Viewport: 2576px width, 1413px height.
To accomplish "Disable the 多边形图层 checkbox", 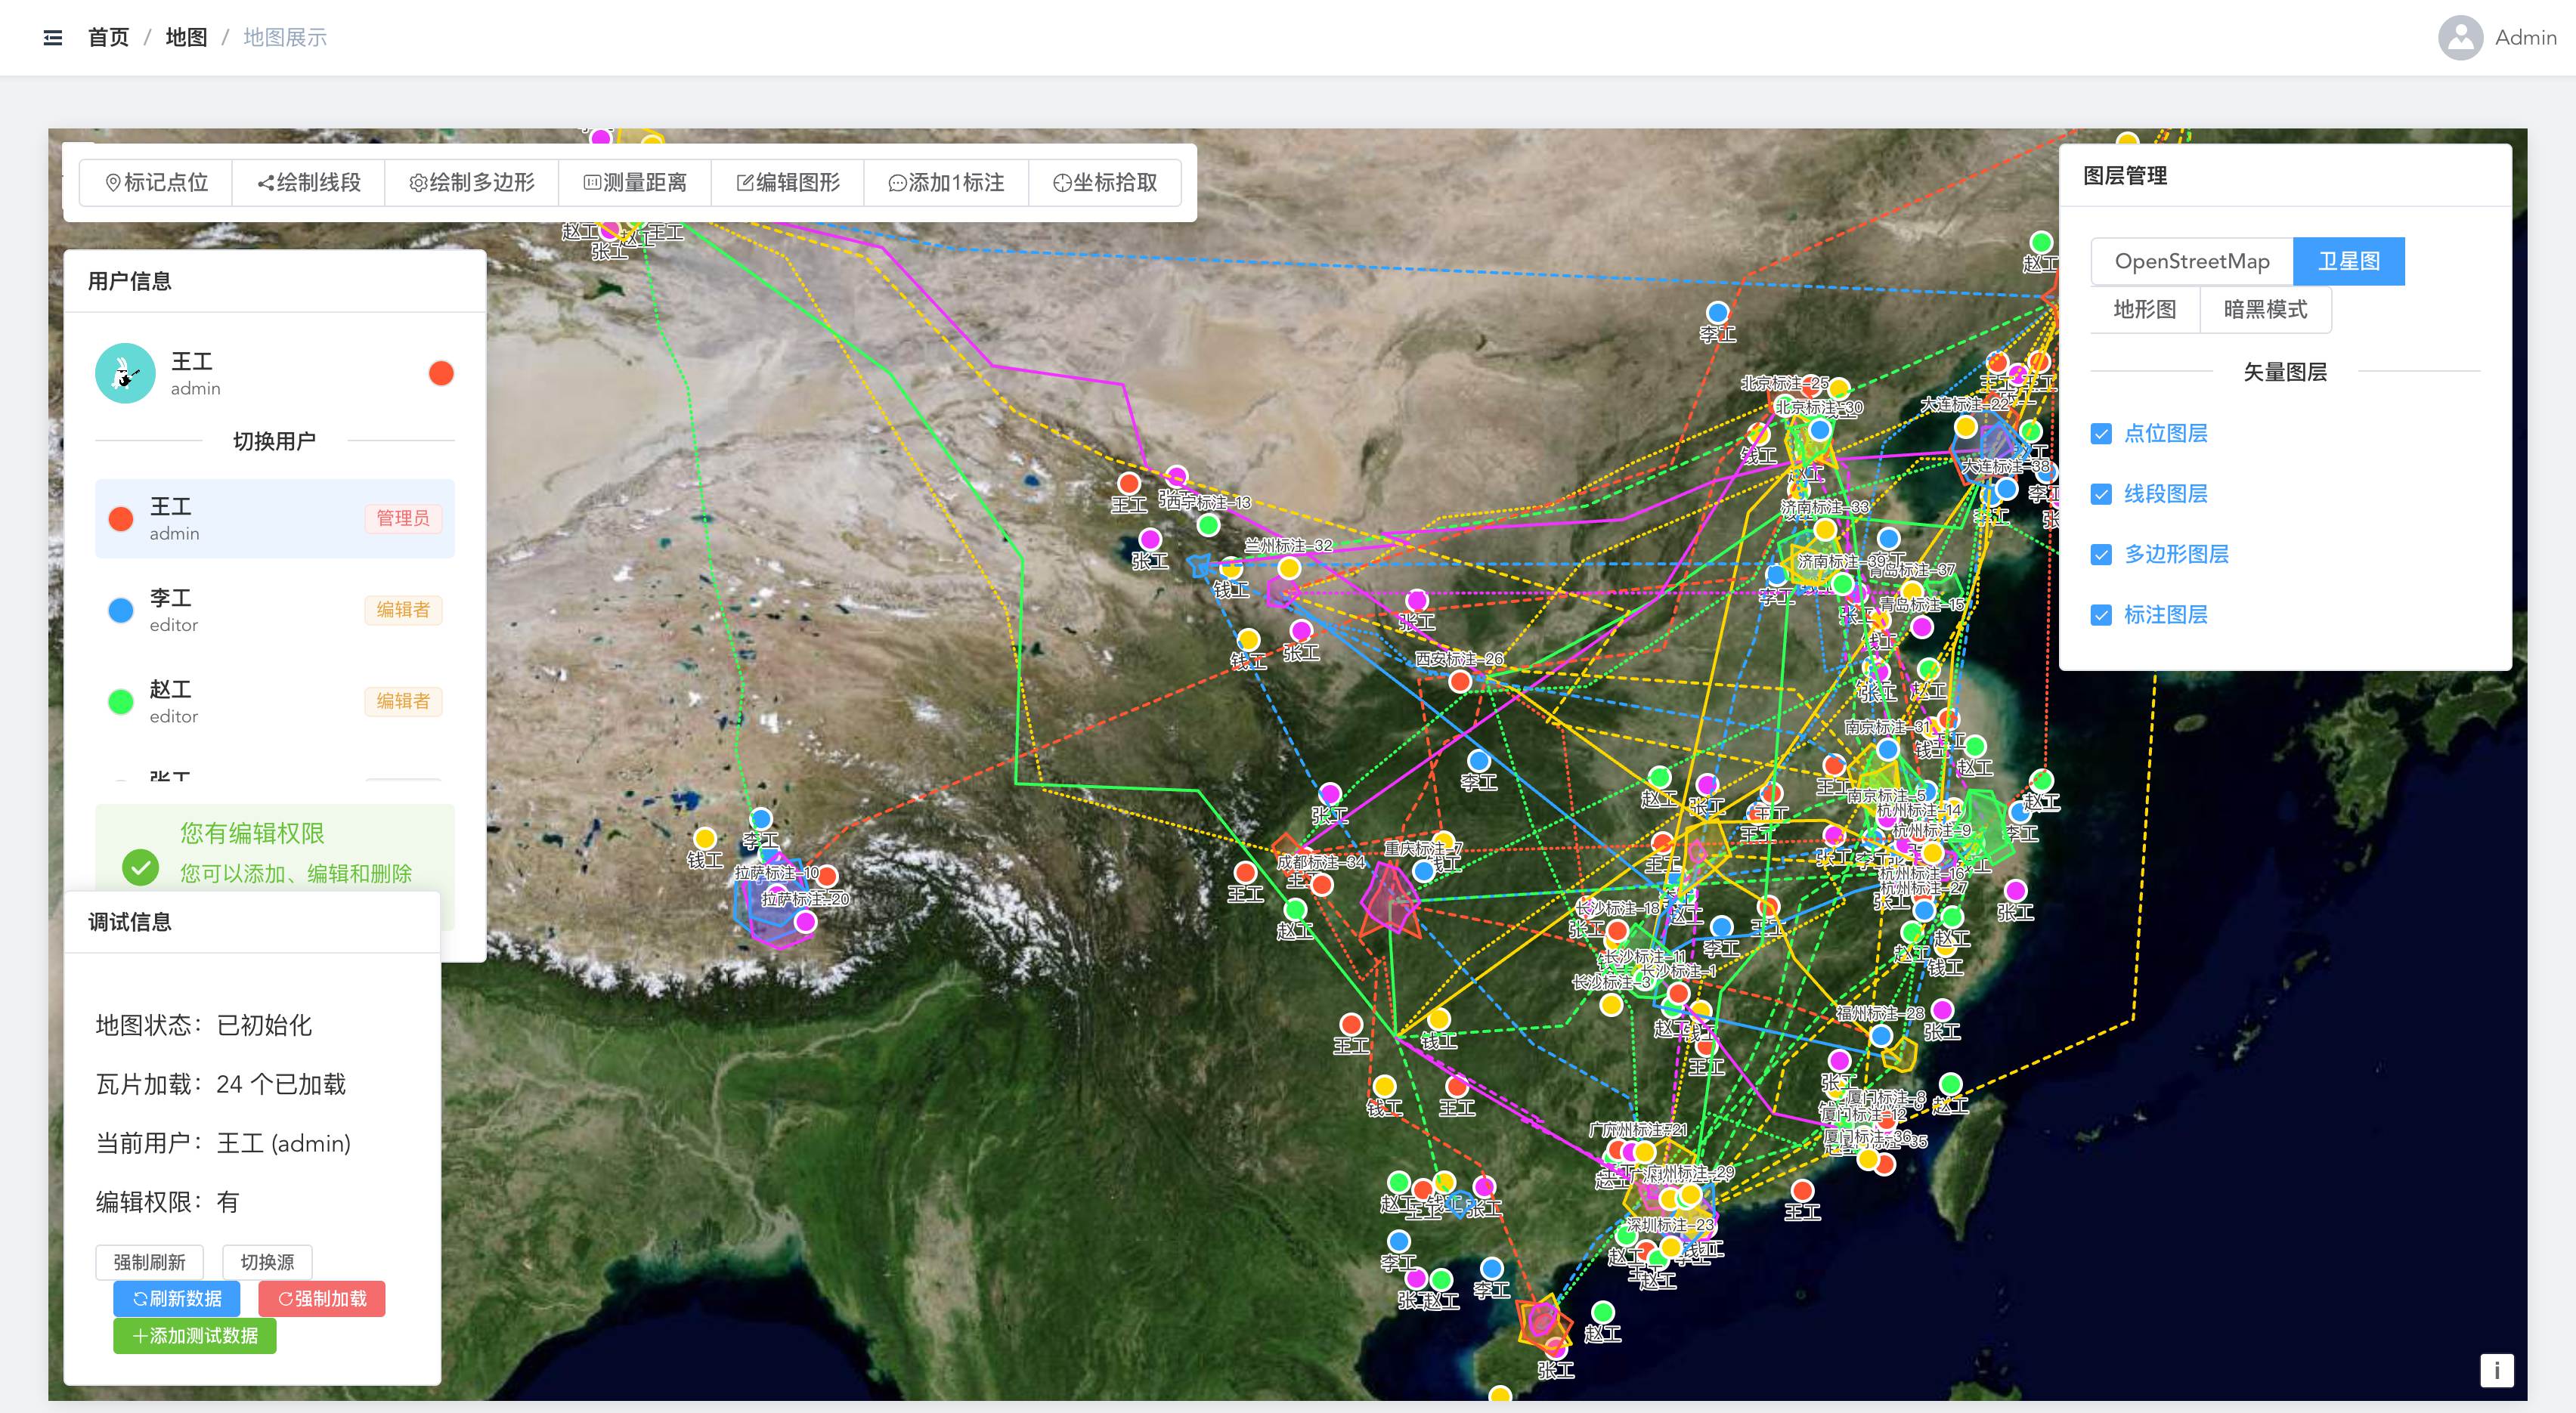I will click(x=2101, y=555).
